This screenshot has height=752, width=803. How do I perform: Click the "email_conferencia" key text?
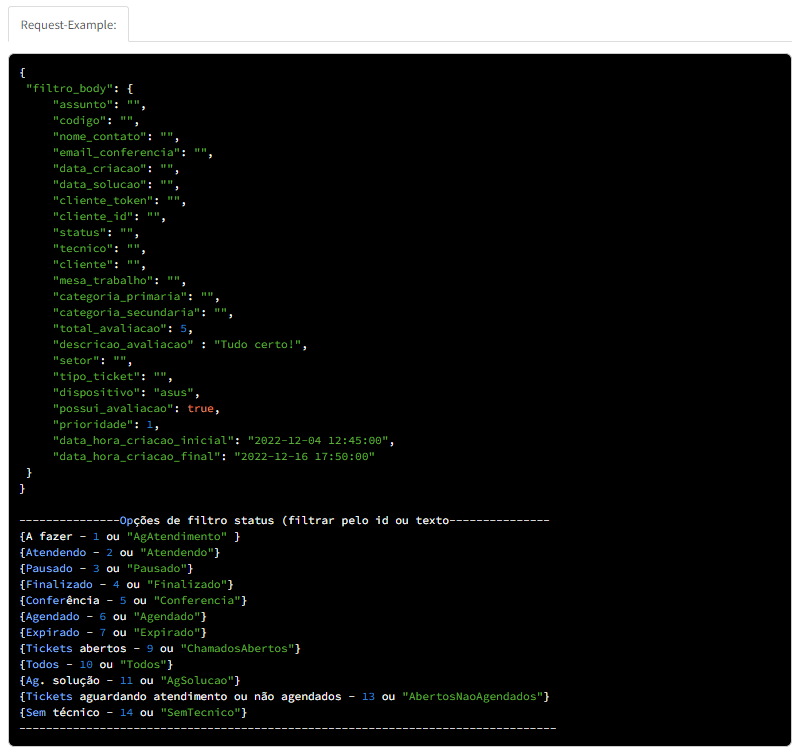(x=116, y=153)
